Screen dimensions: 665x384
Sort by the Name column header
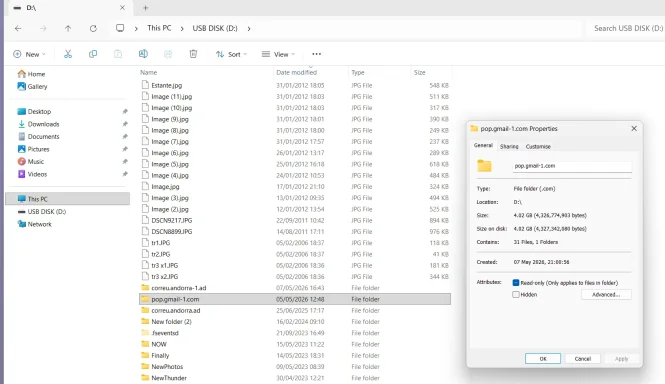point(148,73)
